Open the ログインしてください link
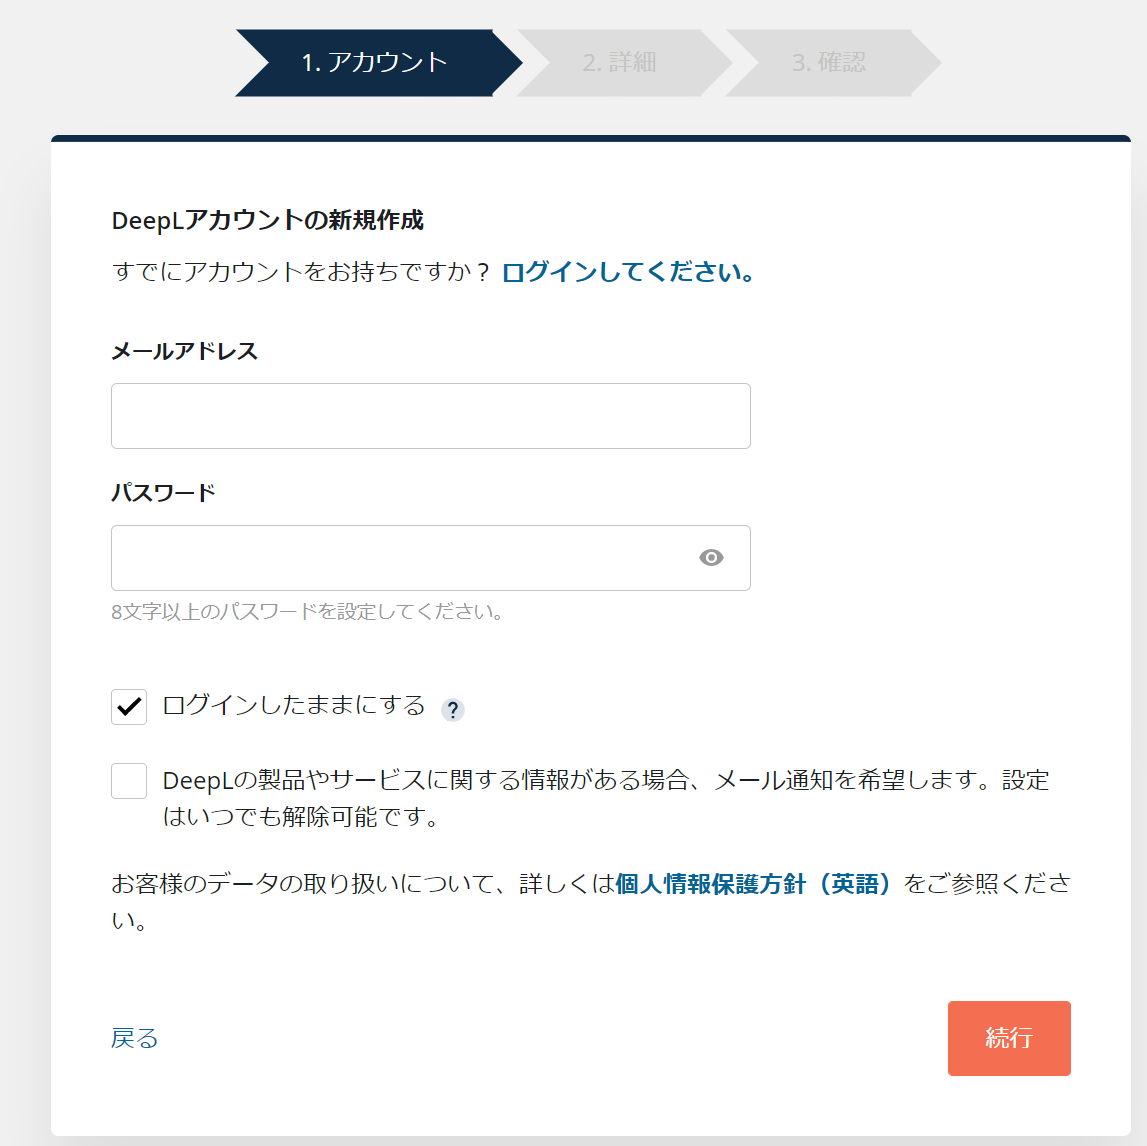Viewport: 1147px width, 1146px height. tap(628, 272)
